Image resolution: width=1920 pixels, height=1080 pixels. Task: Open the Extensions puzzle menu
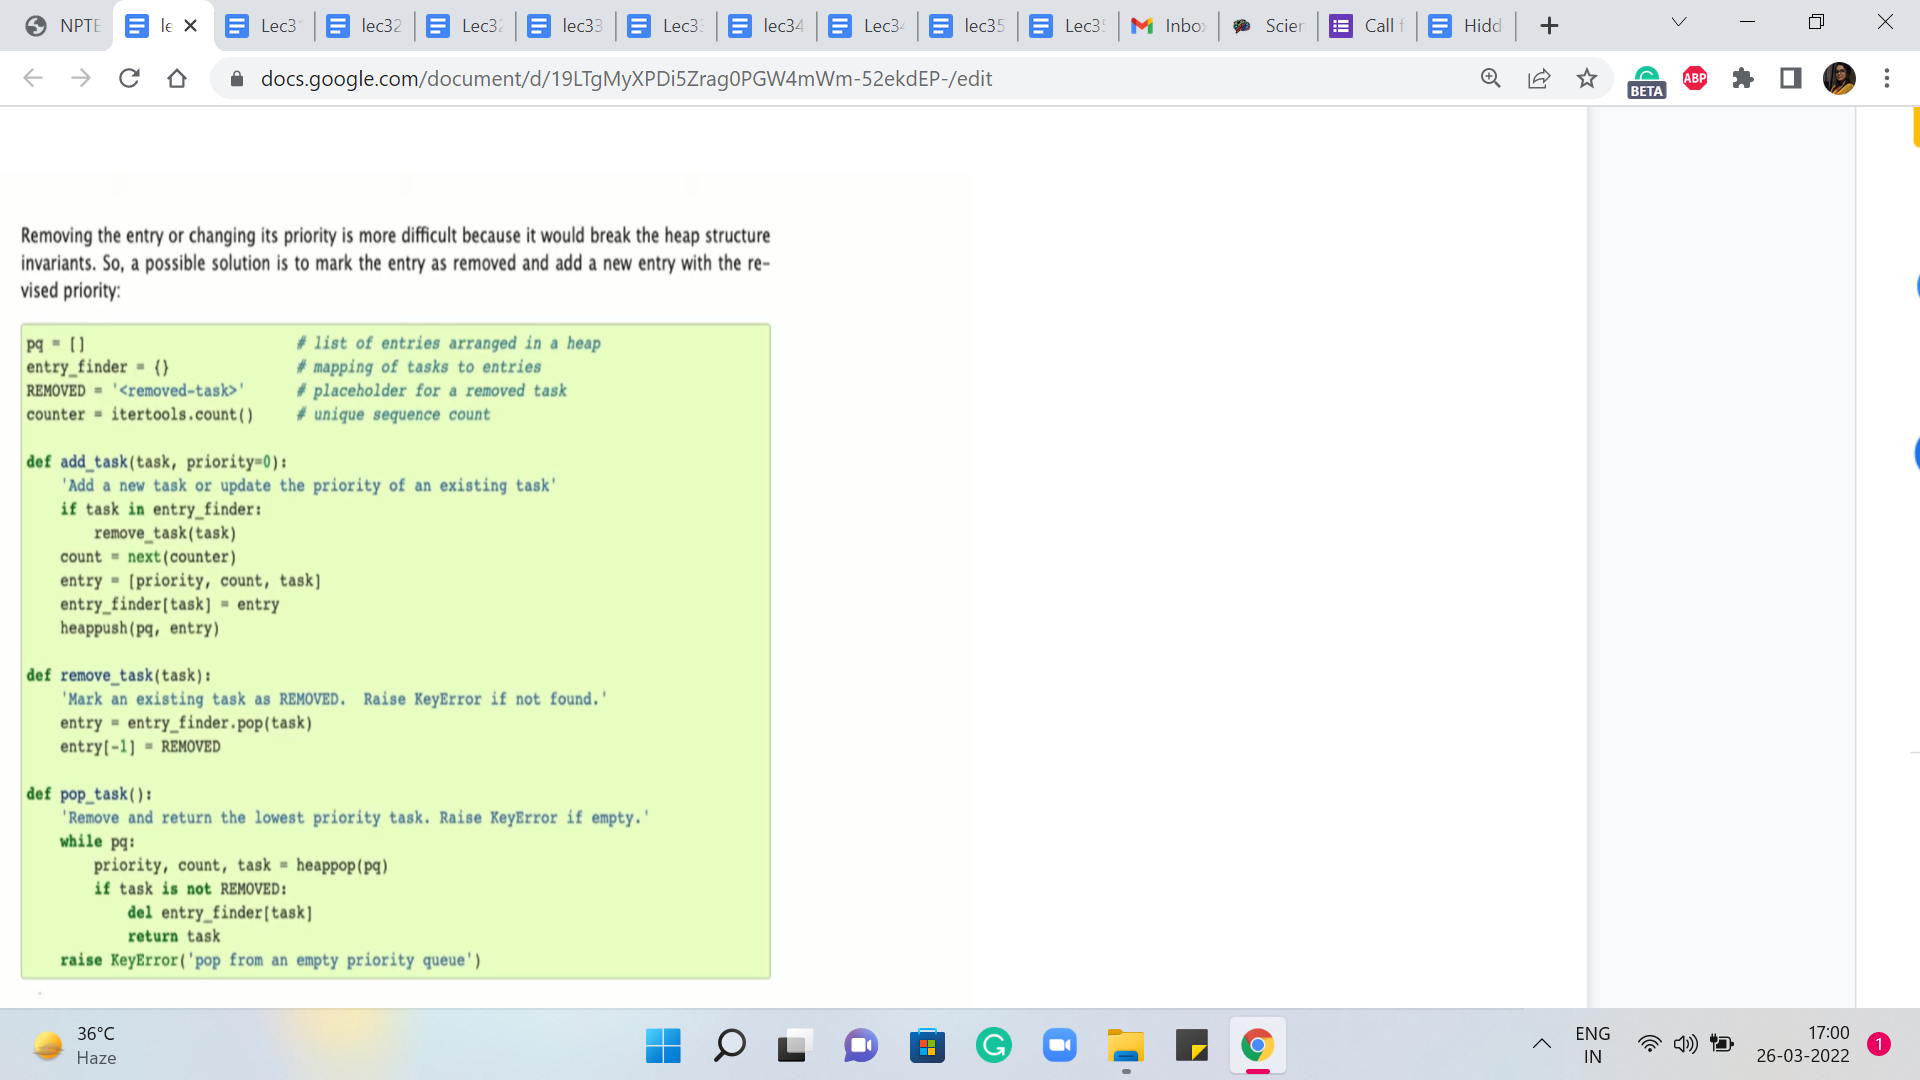(1743, 78)
